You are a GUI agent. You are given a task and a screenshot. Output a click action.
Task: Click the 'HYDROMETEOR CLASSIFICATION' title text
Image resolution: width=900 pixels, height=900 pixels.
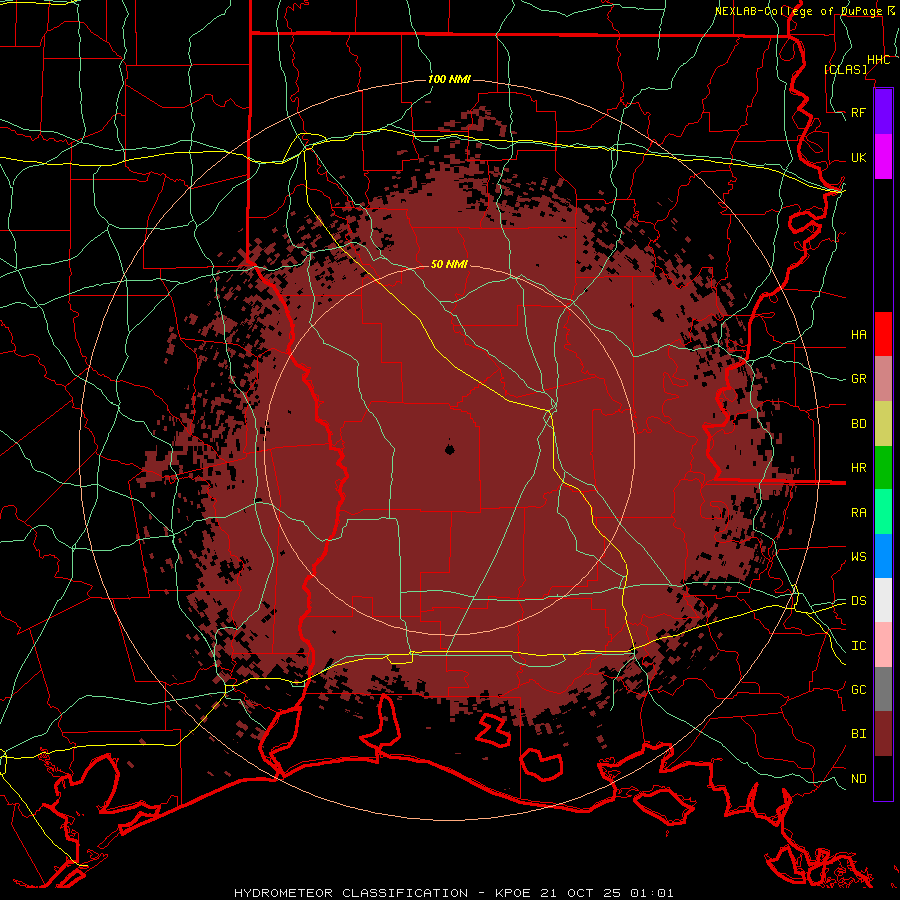[x=351, y=893]
